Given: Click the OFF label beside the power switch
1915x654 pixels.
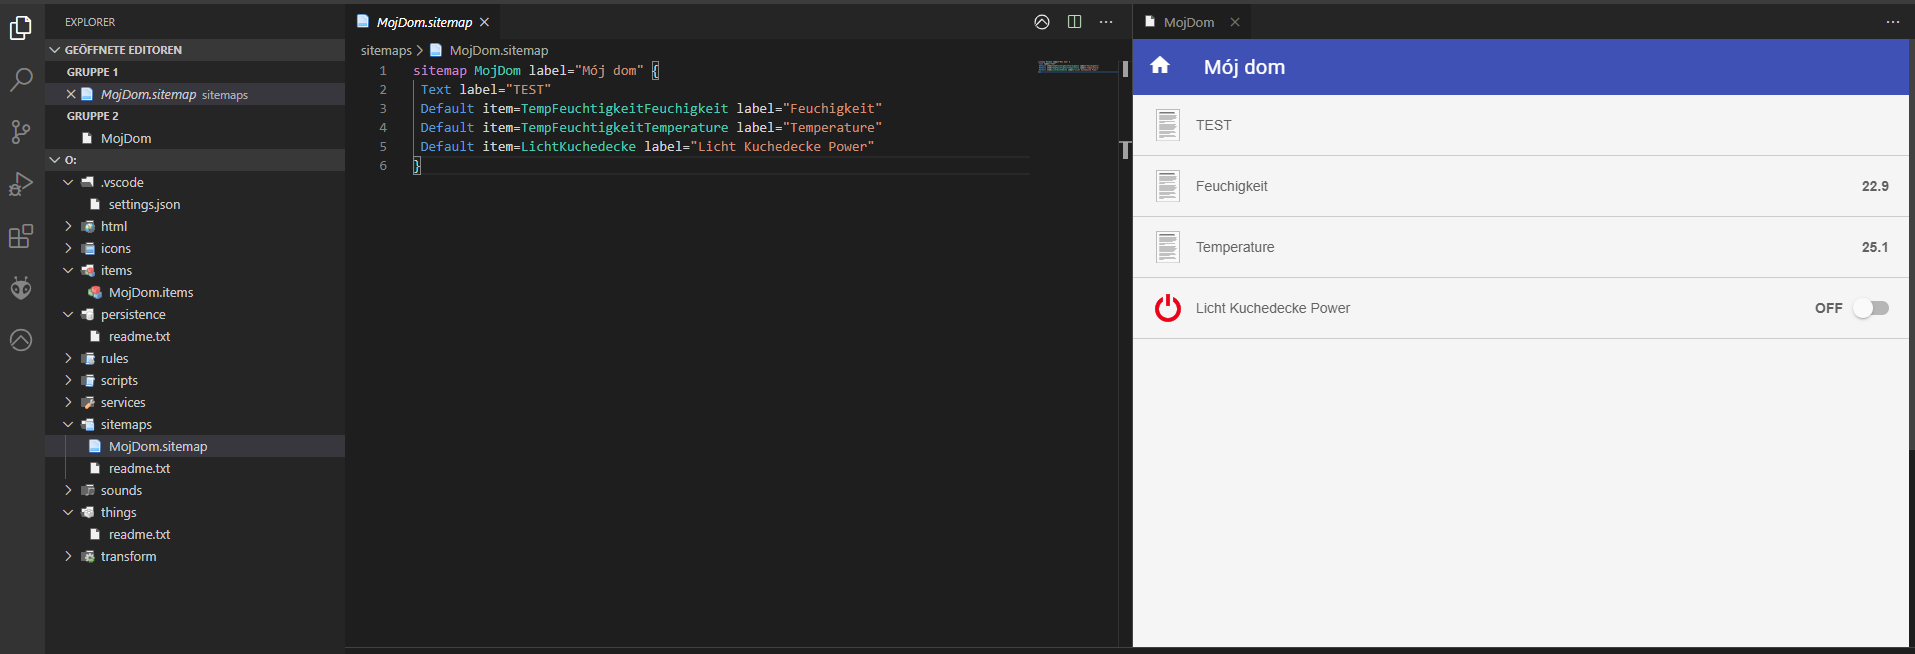Looking at the screenshot, I should point(1829,308).
